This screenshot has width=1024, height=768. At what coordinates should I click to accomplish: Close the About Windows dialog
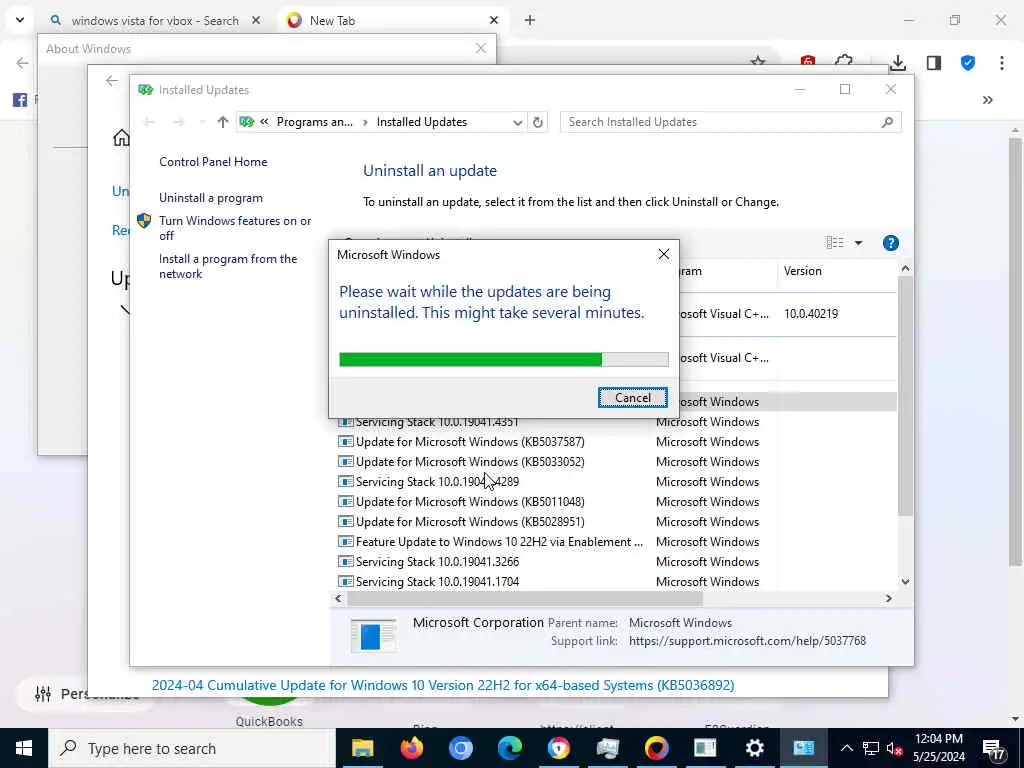(481, 48)
